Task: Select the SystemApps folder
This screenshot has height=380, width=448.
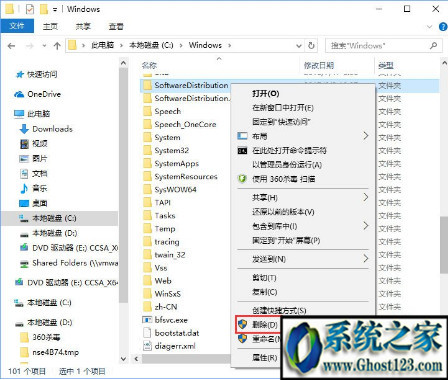Action: 177,163
